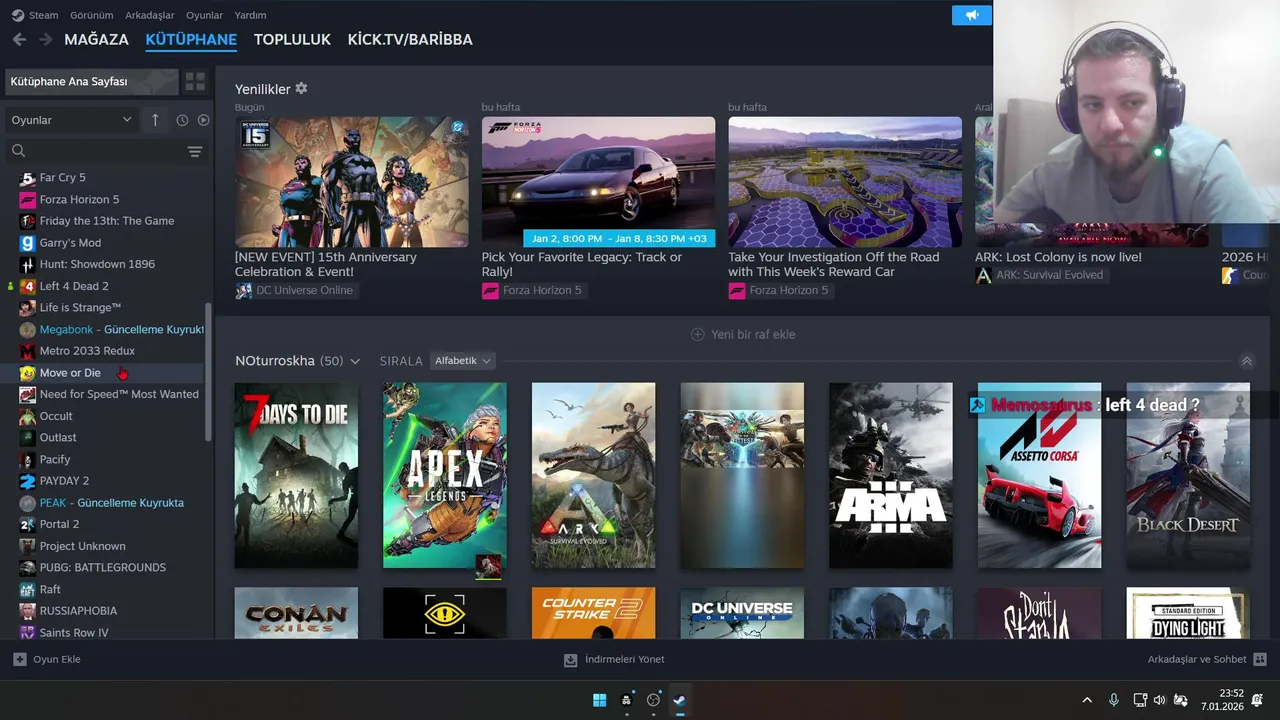Click the Garry's Mod game icon

point(28,243)
